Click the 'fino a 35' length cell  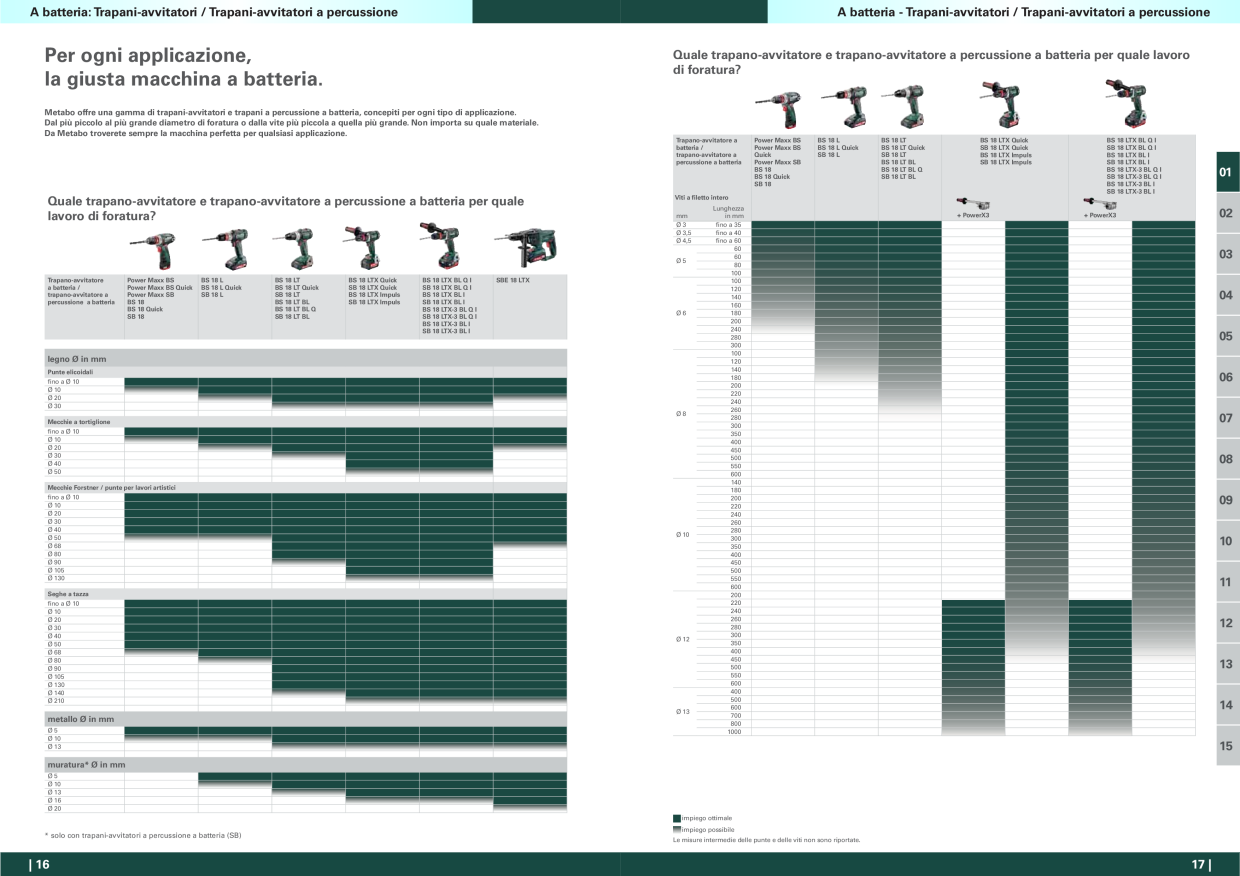[728, 225]
